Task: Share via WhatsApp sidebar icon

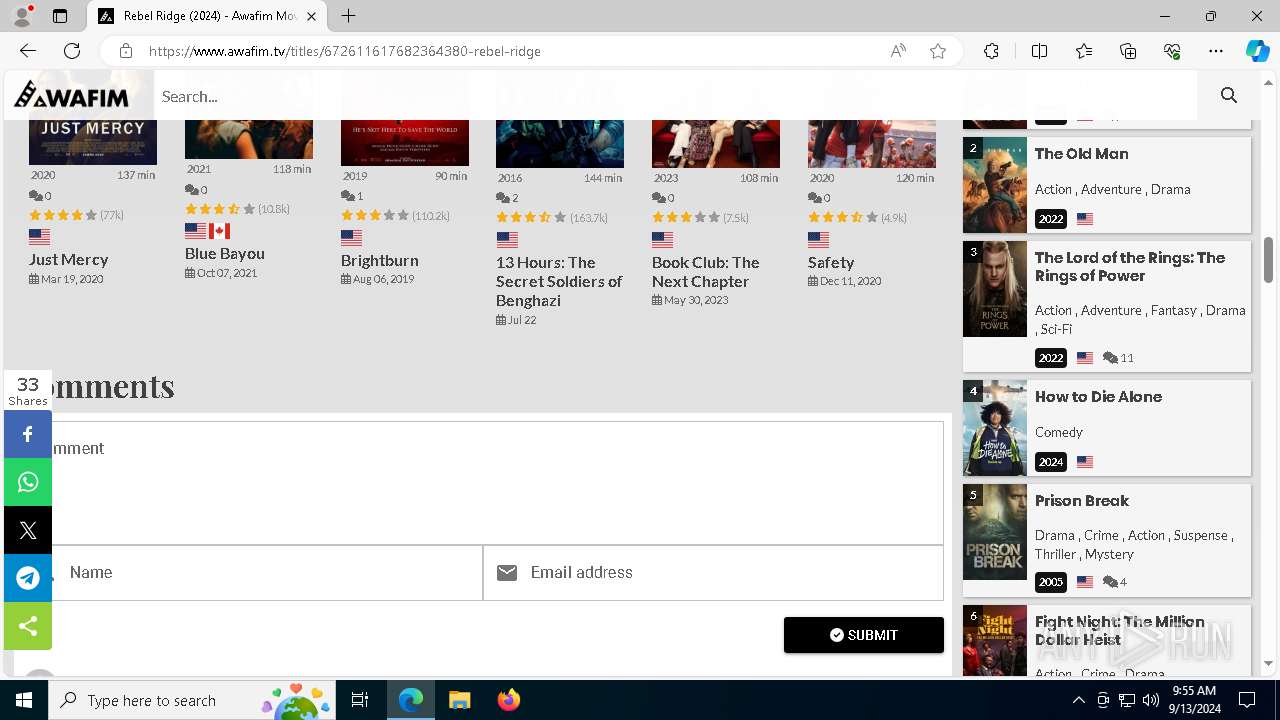Action: click(28, 482)
